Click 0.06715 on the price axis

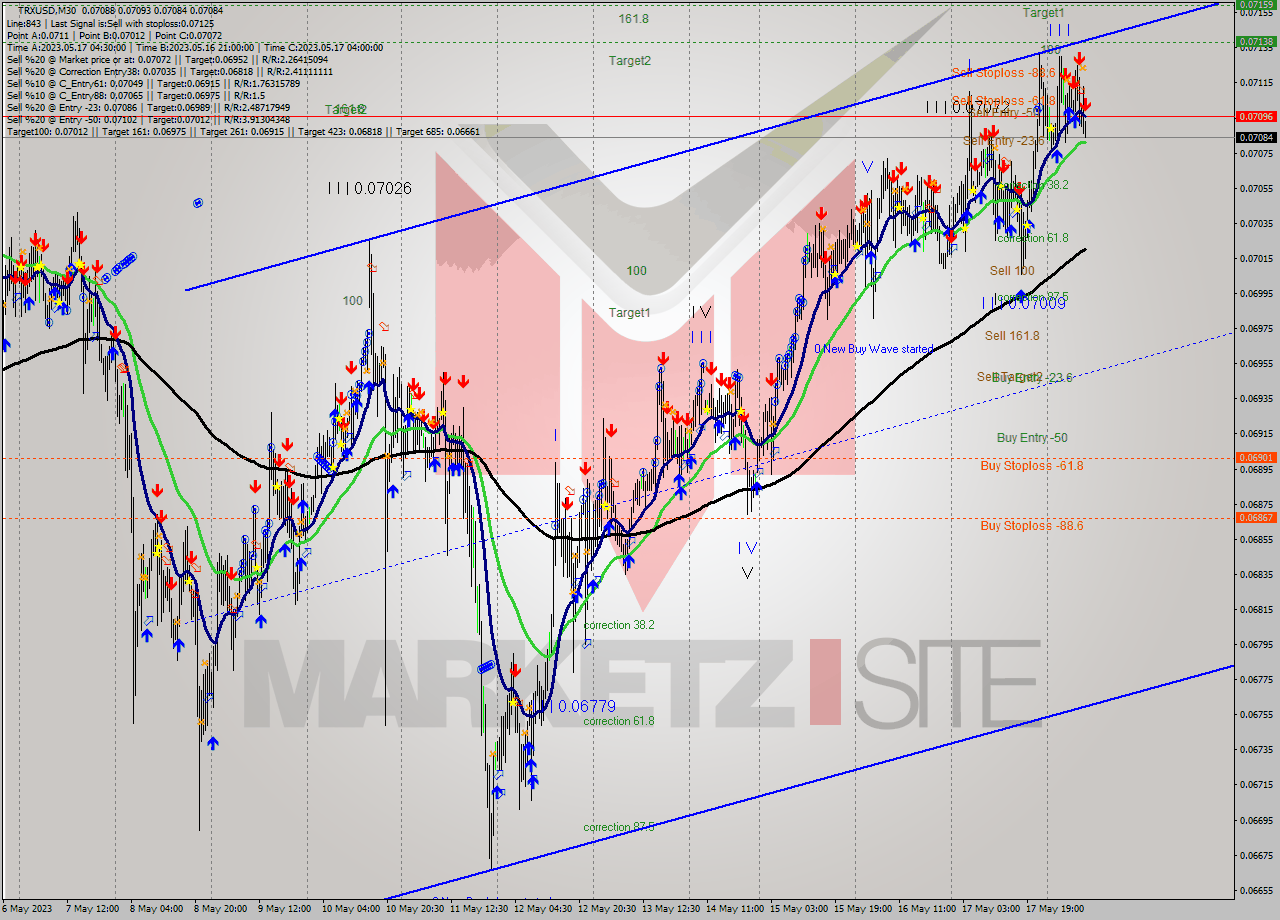1257,784
